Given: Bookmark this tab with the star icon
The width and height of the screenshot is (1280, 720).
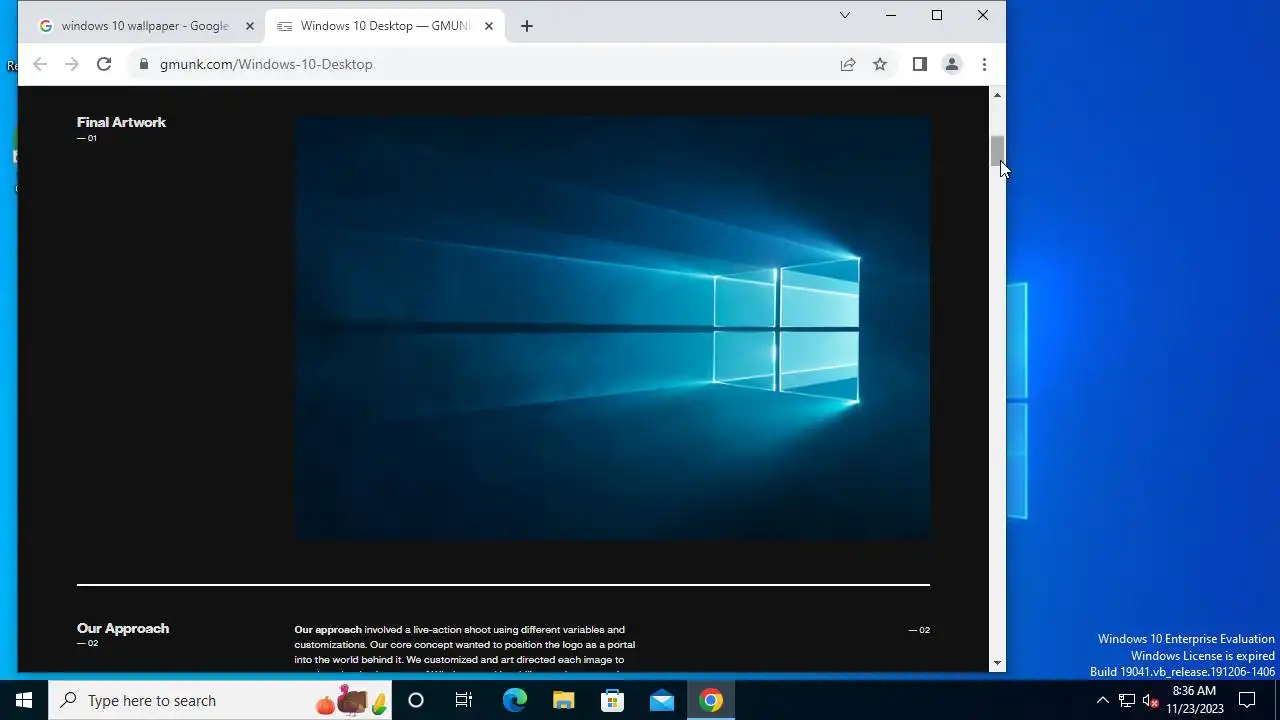Looking at the screenshot, I should (x=880, y=64).
